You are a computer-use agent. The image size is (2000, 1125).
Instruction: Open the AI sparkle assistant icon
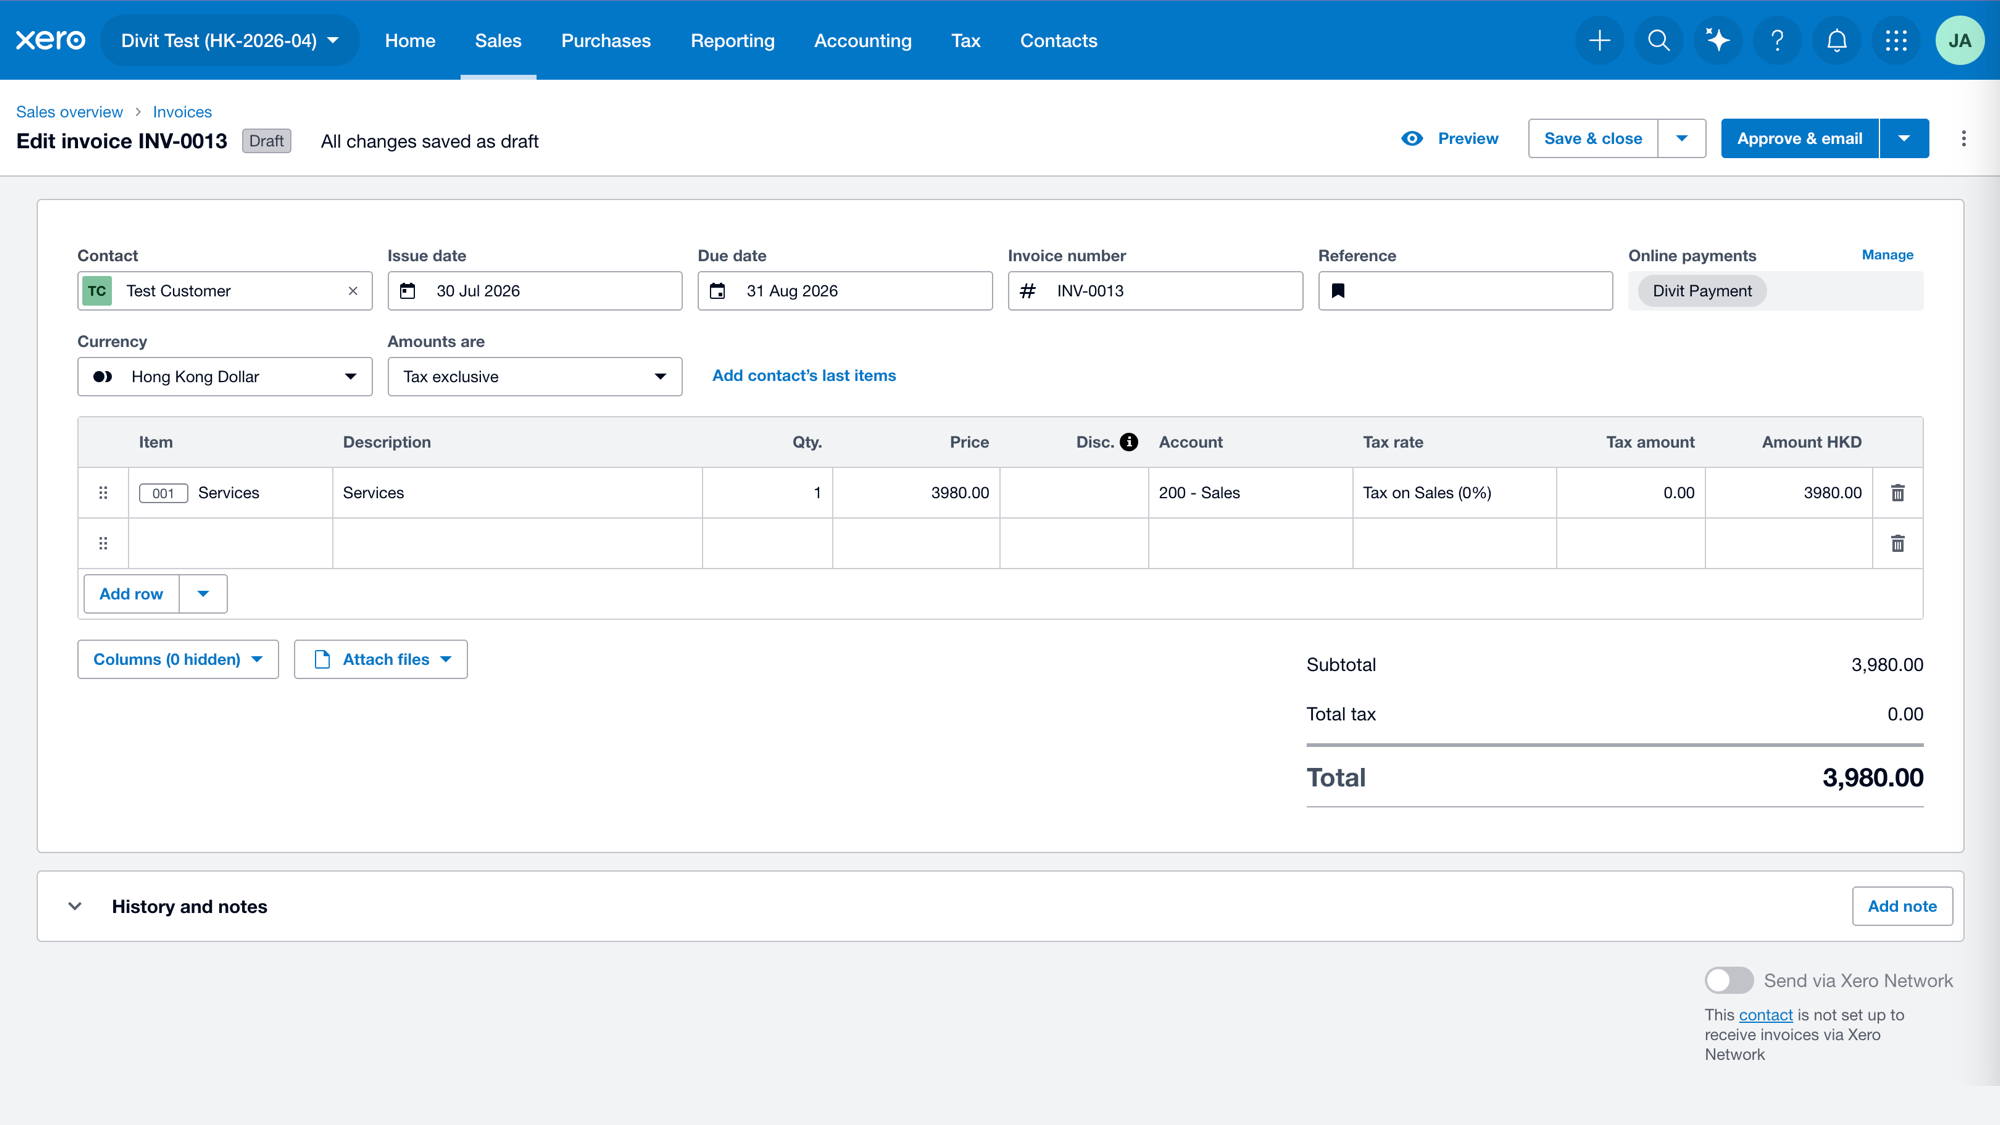click(x=1718, y=40)
